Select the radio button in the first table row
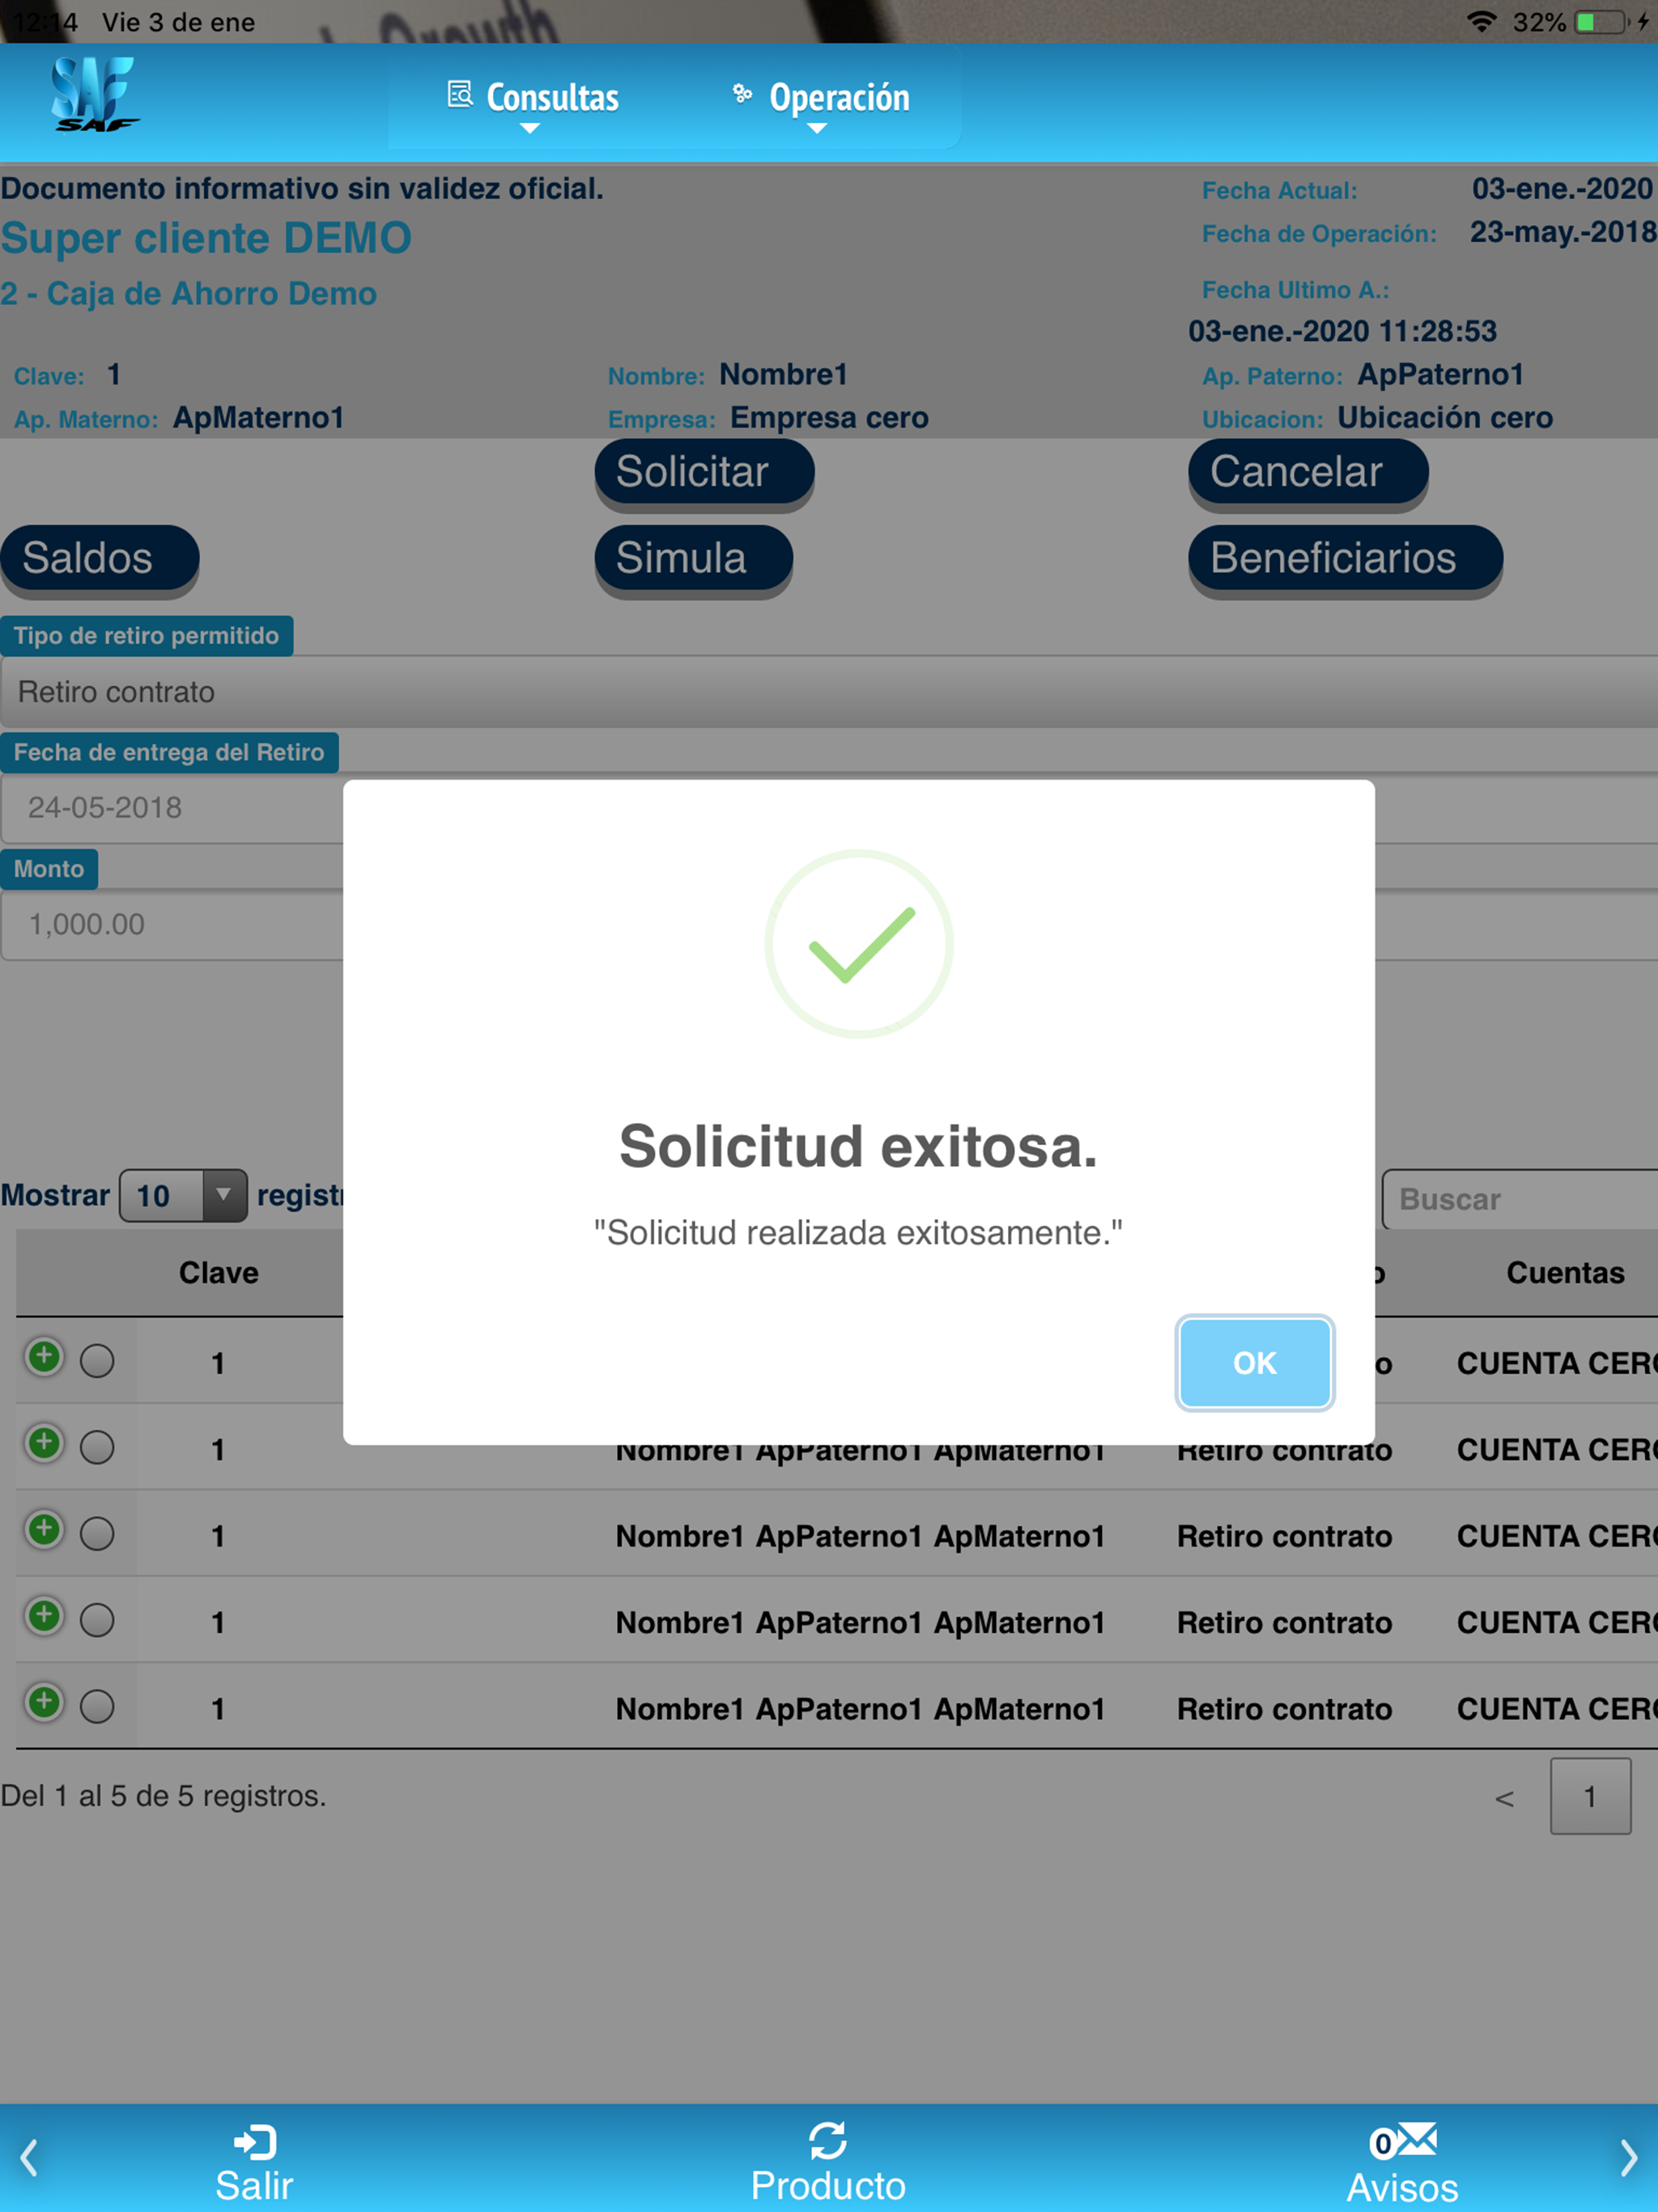 click(97, 1361)
